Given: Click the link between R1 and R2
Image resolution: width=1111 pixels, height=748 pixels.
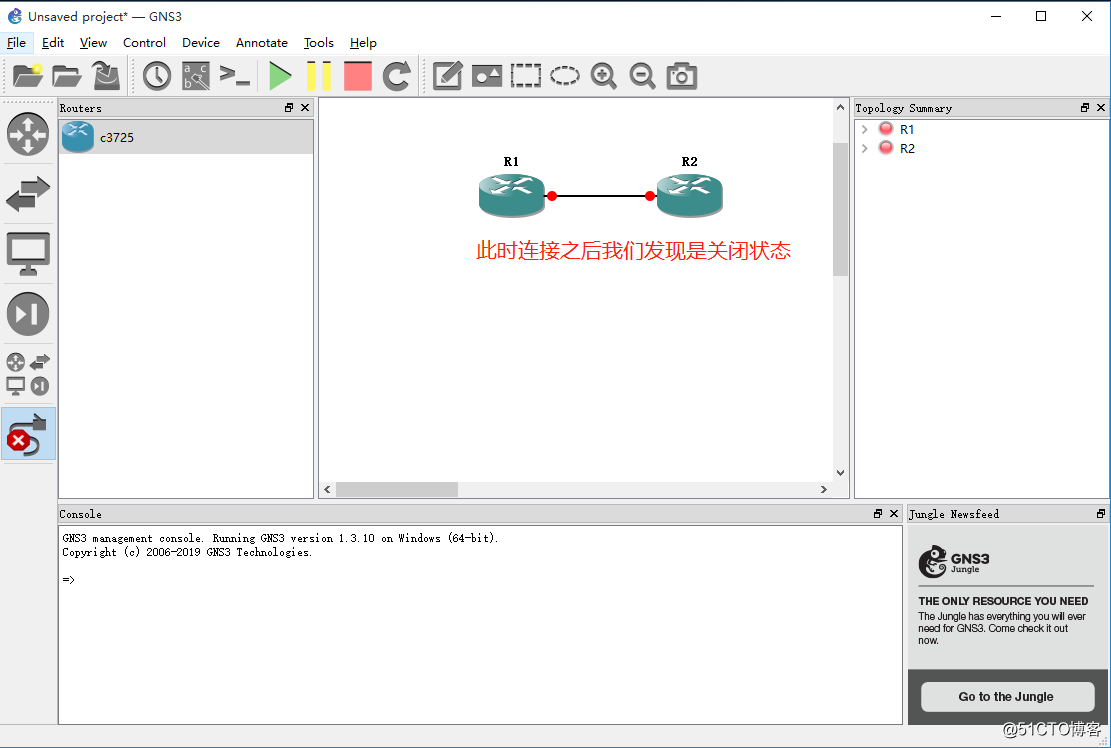Looking at the screenshot, I should (601, 196).
